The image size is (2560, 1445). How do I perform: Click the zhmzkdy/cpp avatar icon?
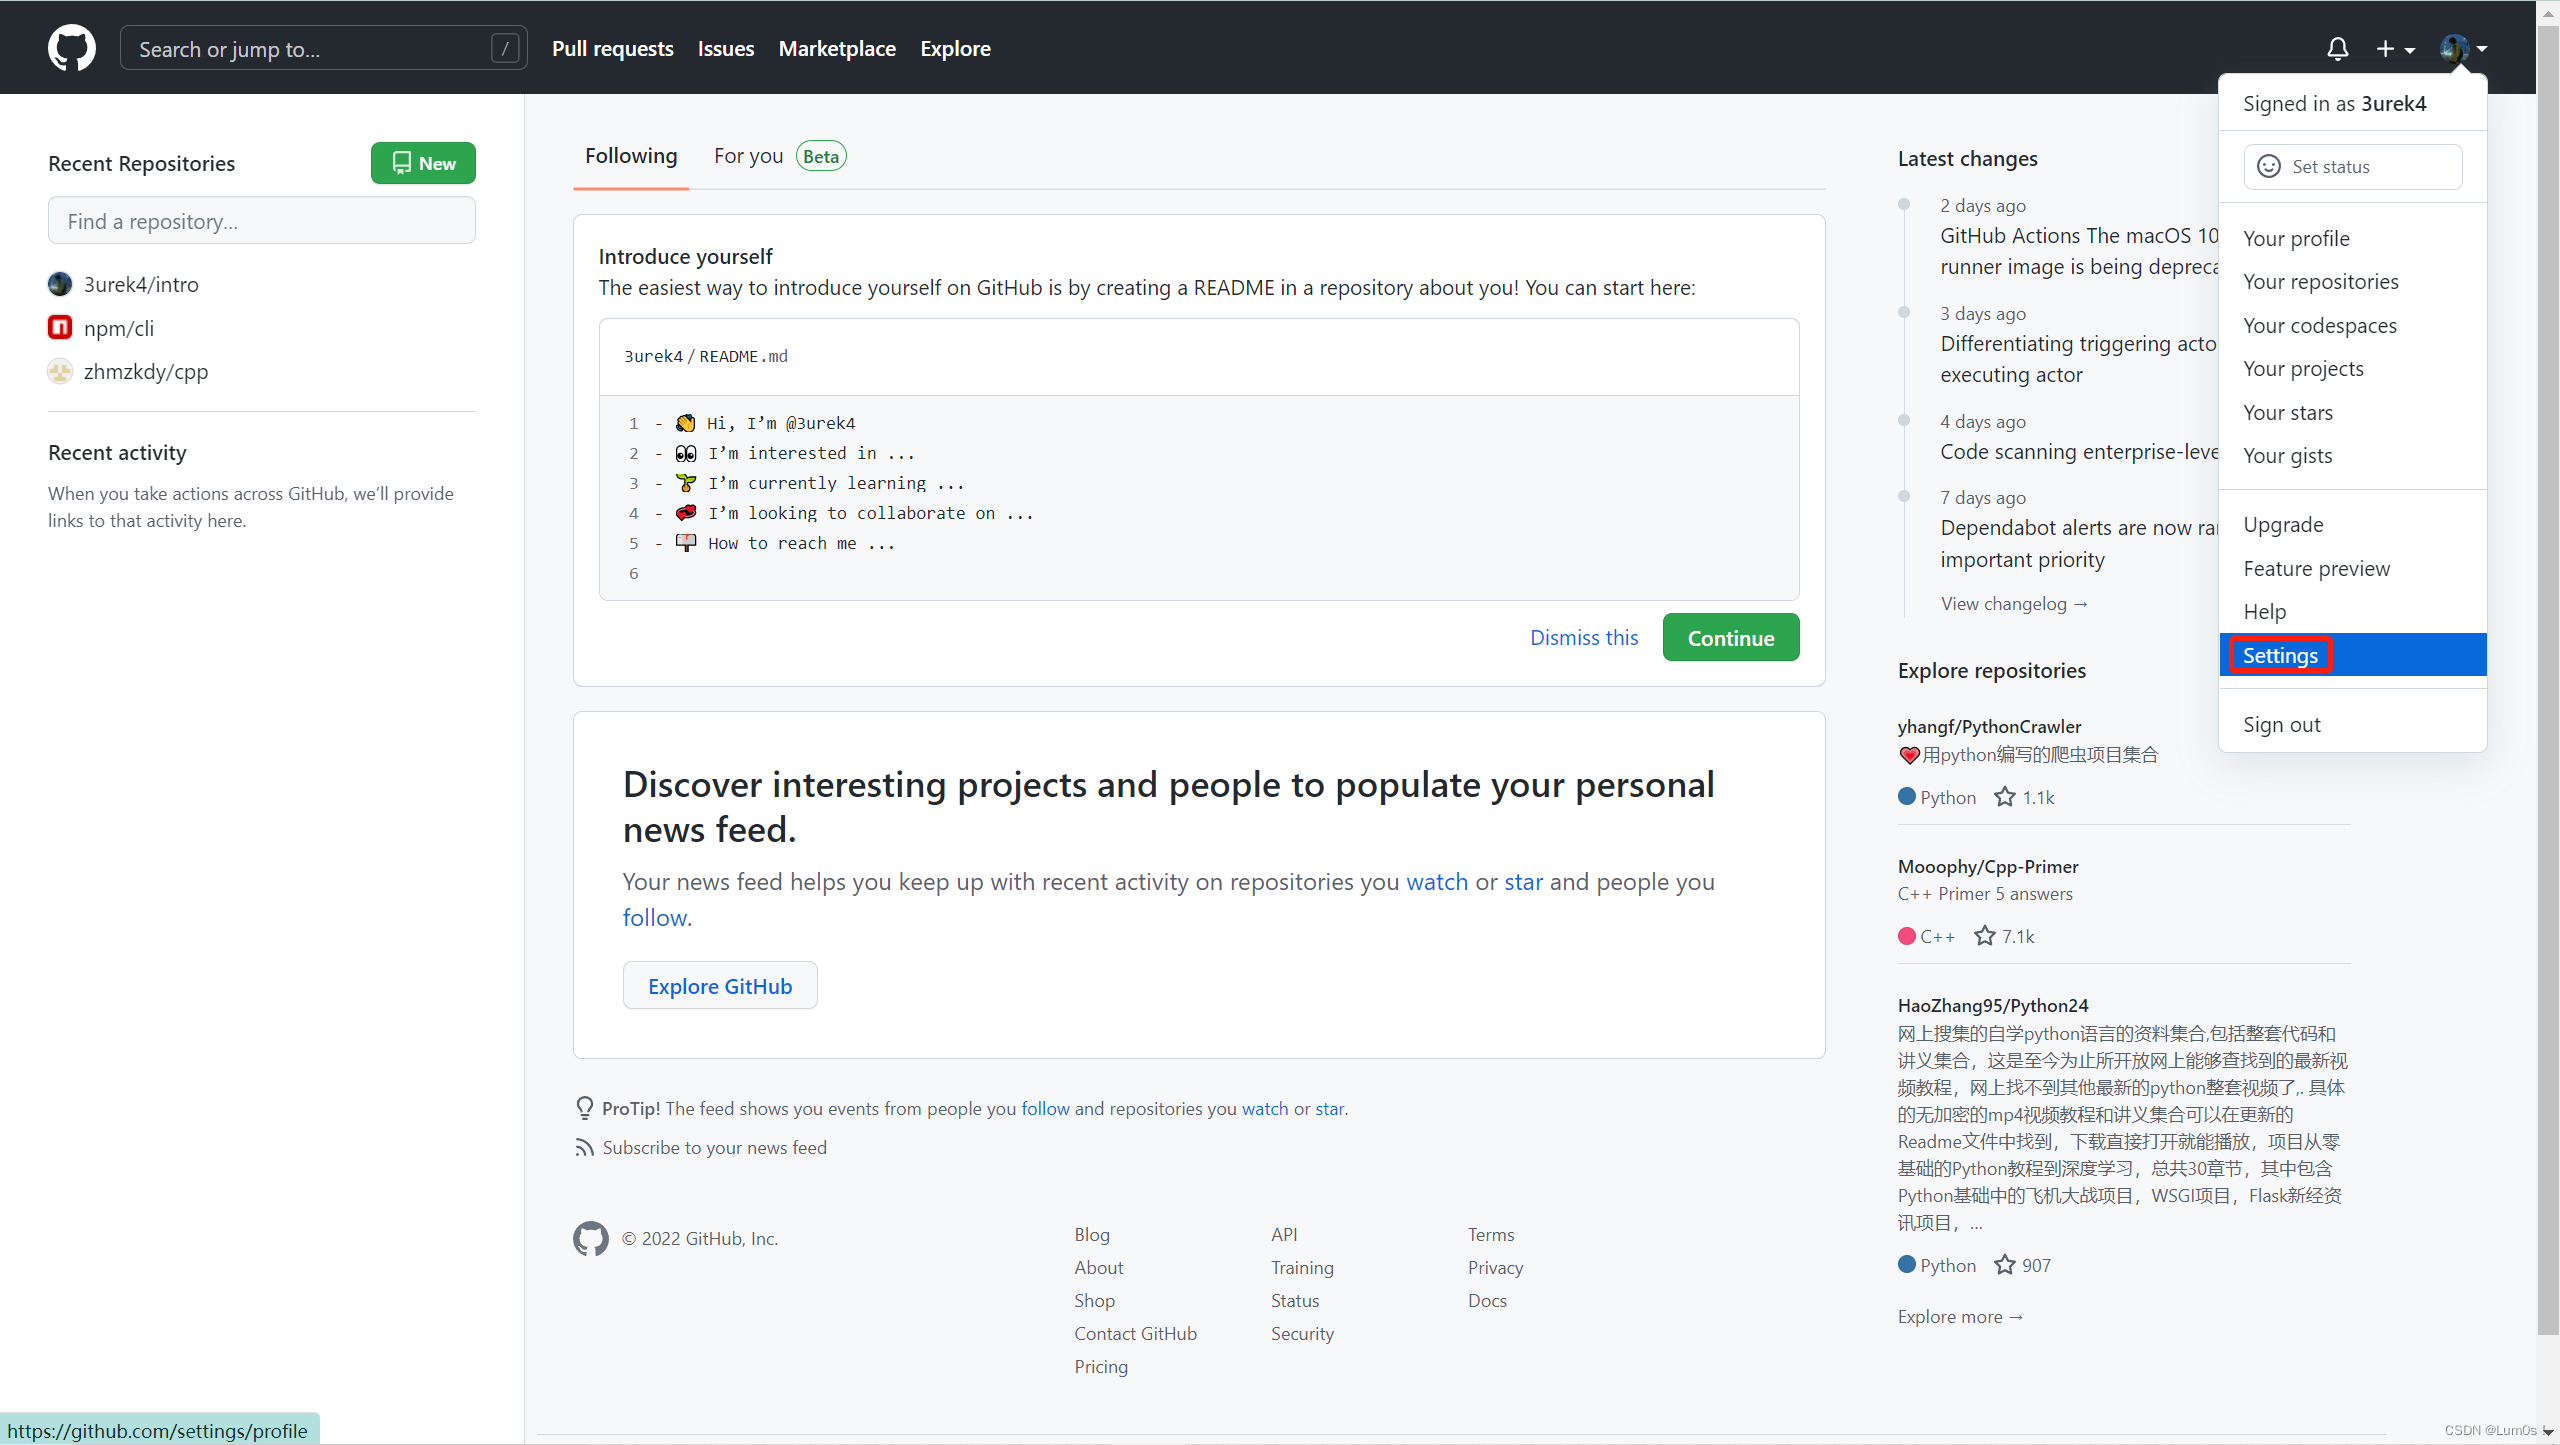(60, 371)
